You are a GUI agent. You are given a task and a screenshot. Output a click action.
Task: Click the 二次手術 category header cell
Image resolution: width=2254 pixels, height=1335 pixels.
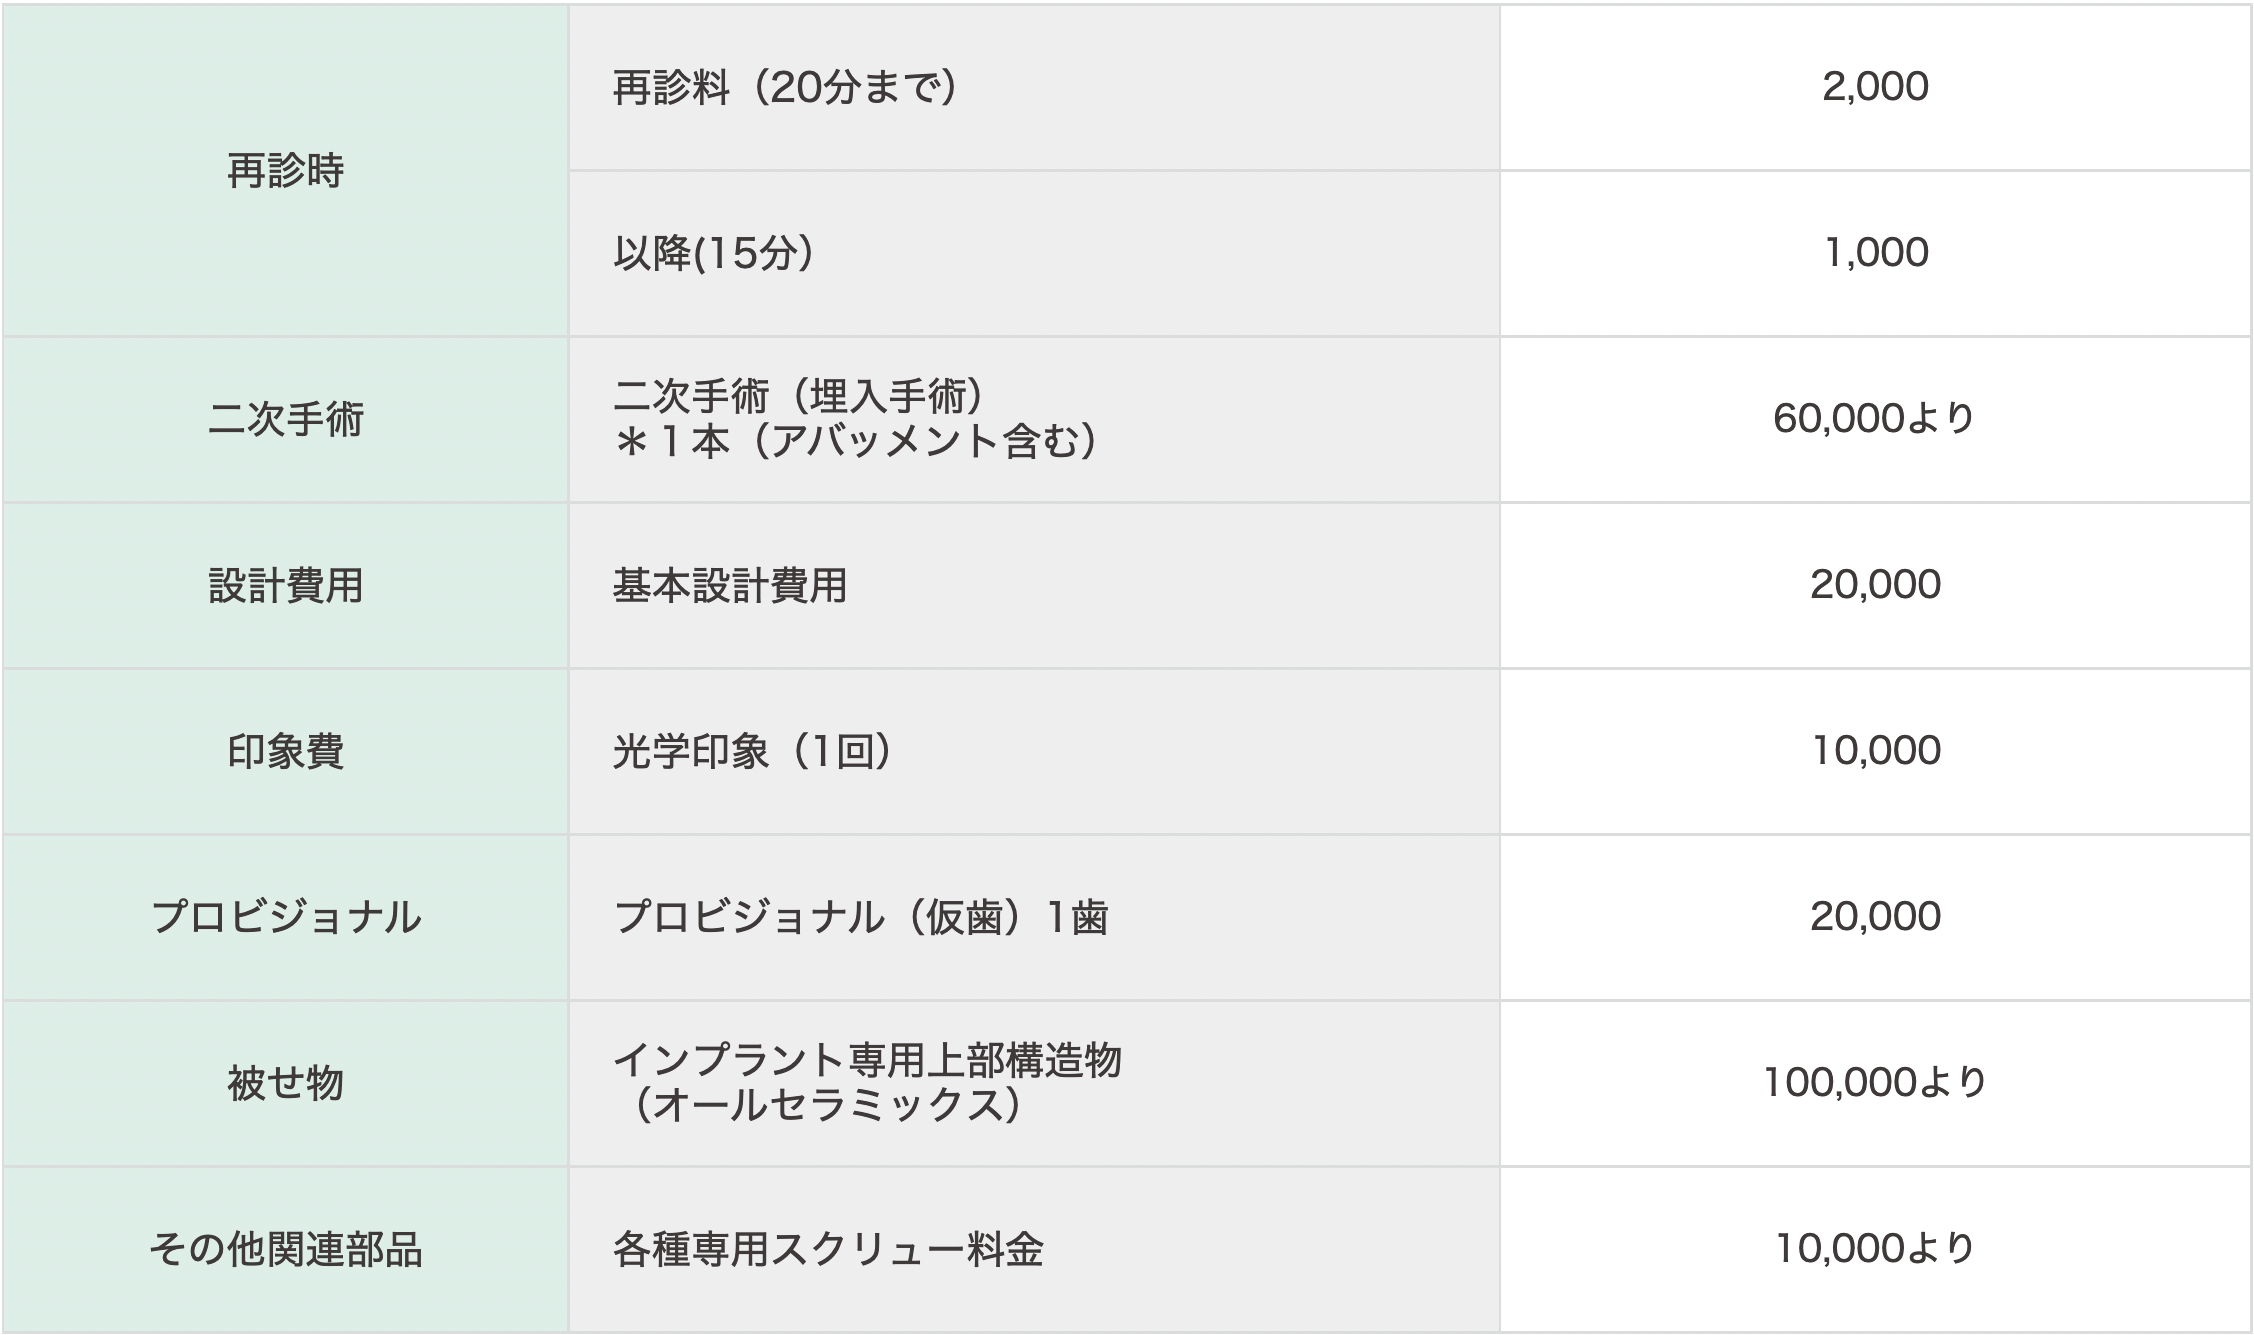[x=285, y=420]
